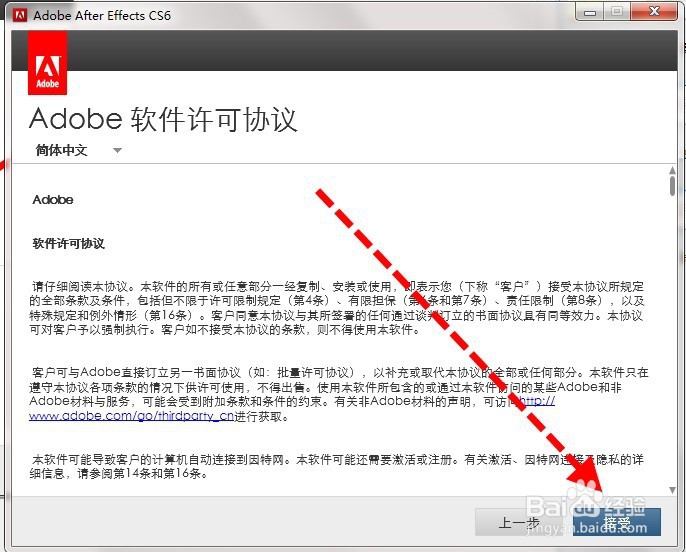
Task: Maximize the installer window
Action: [x=617, y=12]
